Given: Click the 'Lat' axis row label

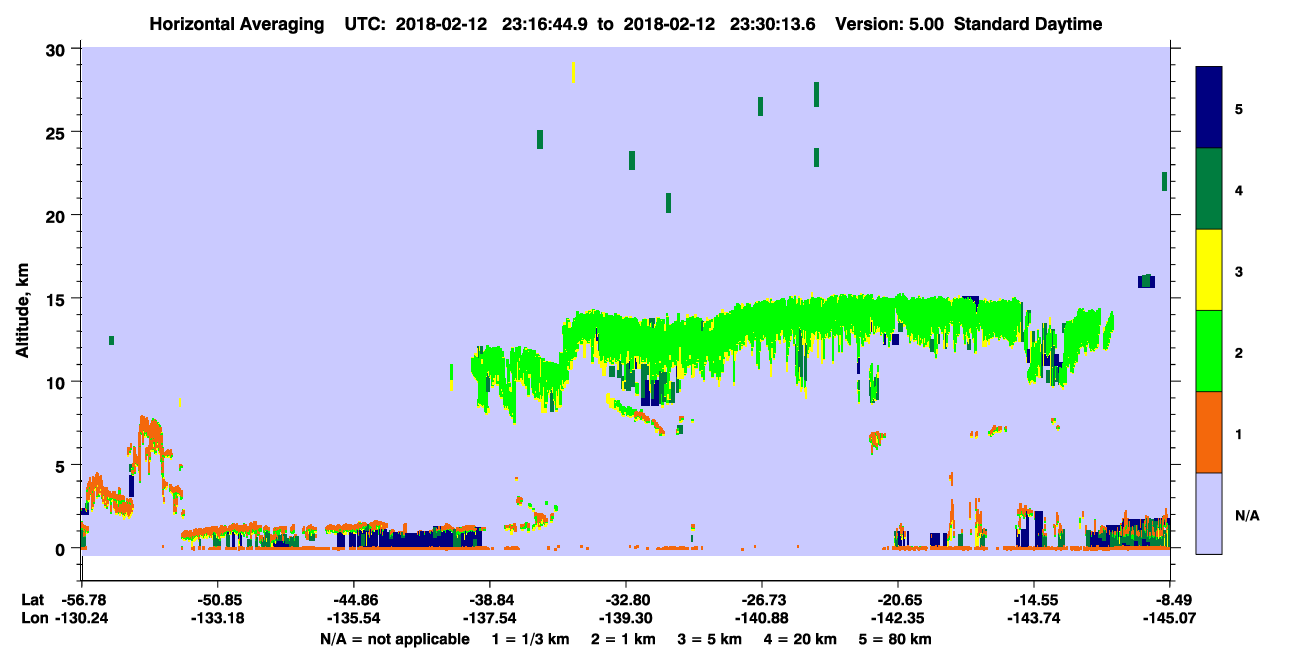Looking at the screenshot, I should [x=32, y=600].
